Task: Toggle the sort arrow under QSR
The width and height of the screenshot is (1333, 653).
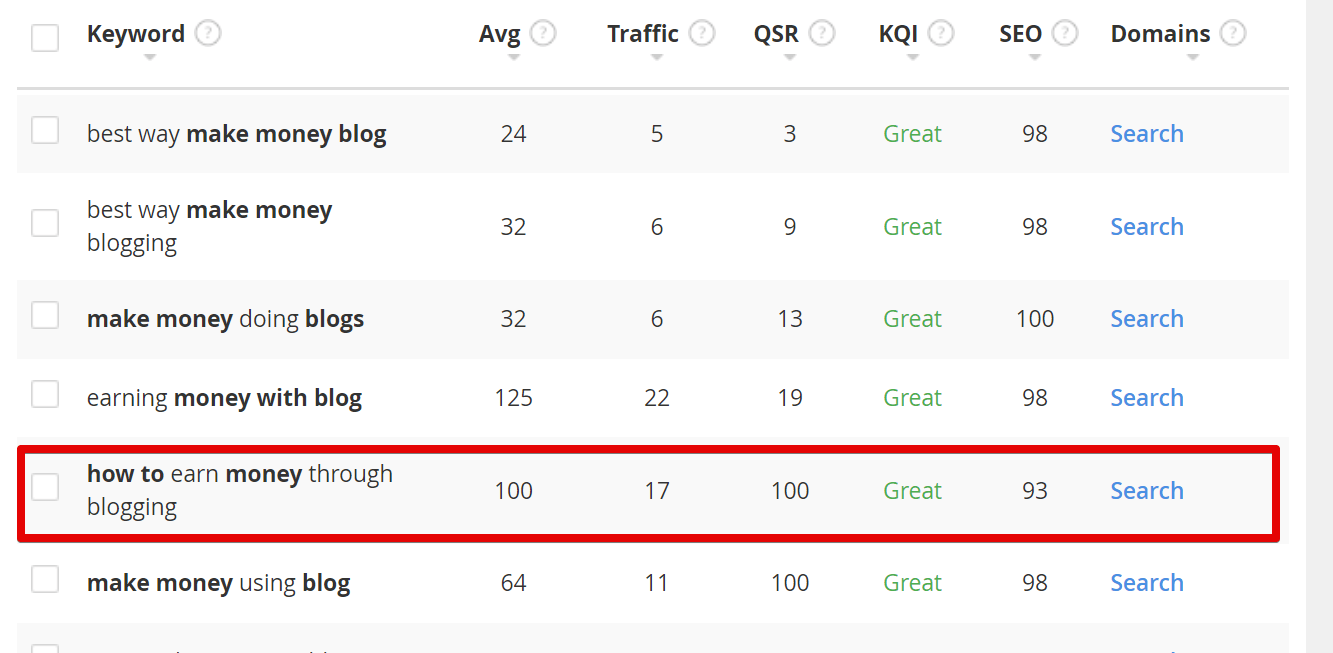Action: click(x=790, y=58)
